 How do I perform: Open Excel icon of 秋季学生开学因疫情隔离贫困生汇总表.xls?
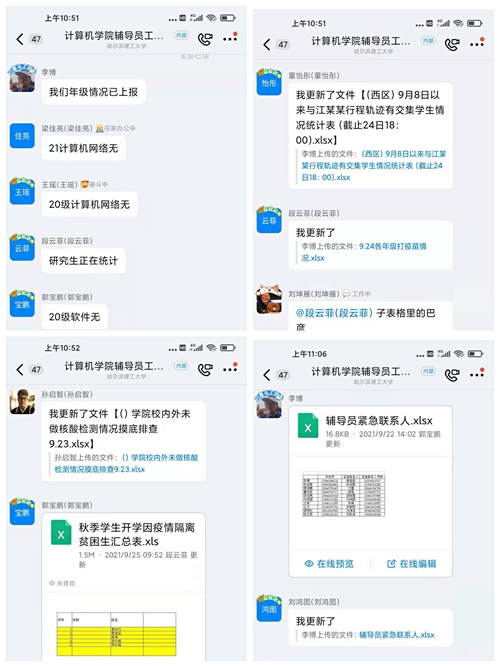coord(61,533)
